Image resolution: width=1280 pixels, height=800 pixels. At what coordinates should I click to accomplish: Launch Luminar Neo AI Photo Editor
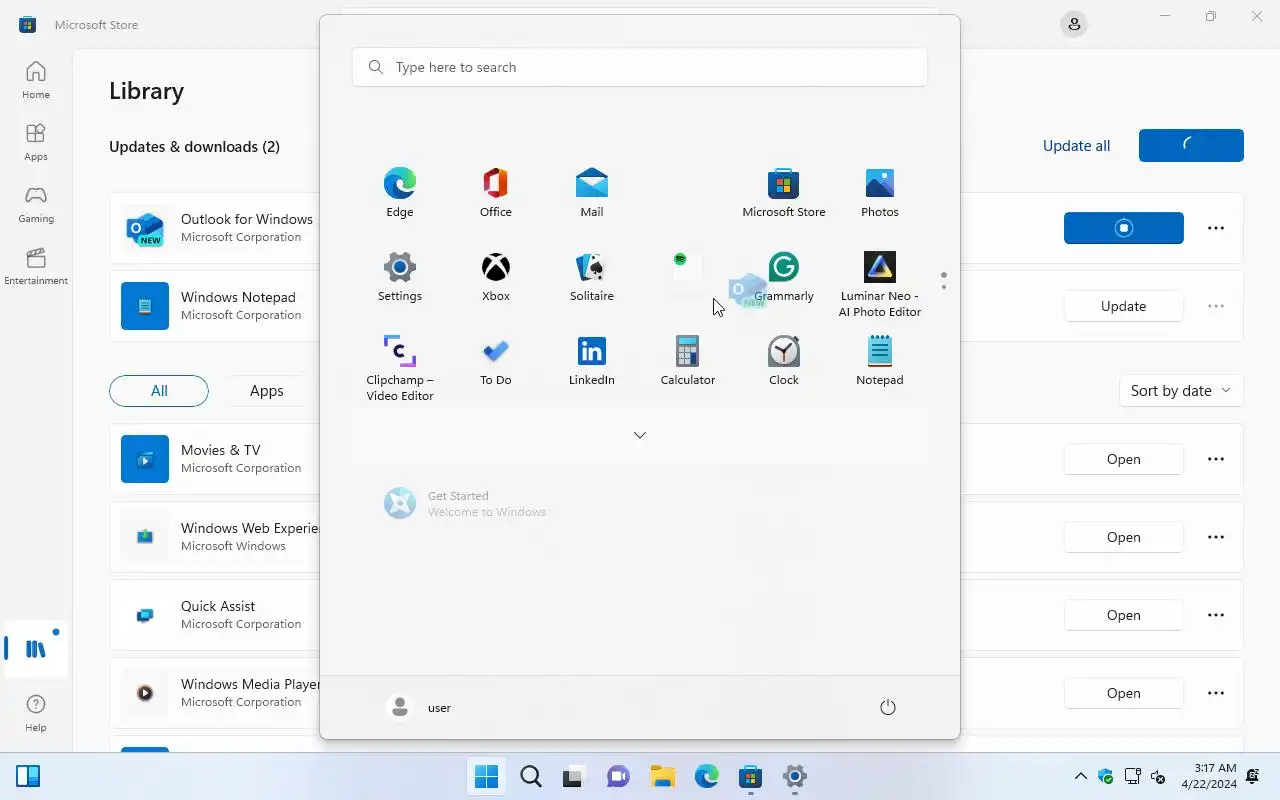tap(880, 284)
